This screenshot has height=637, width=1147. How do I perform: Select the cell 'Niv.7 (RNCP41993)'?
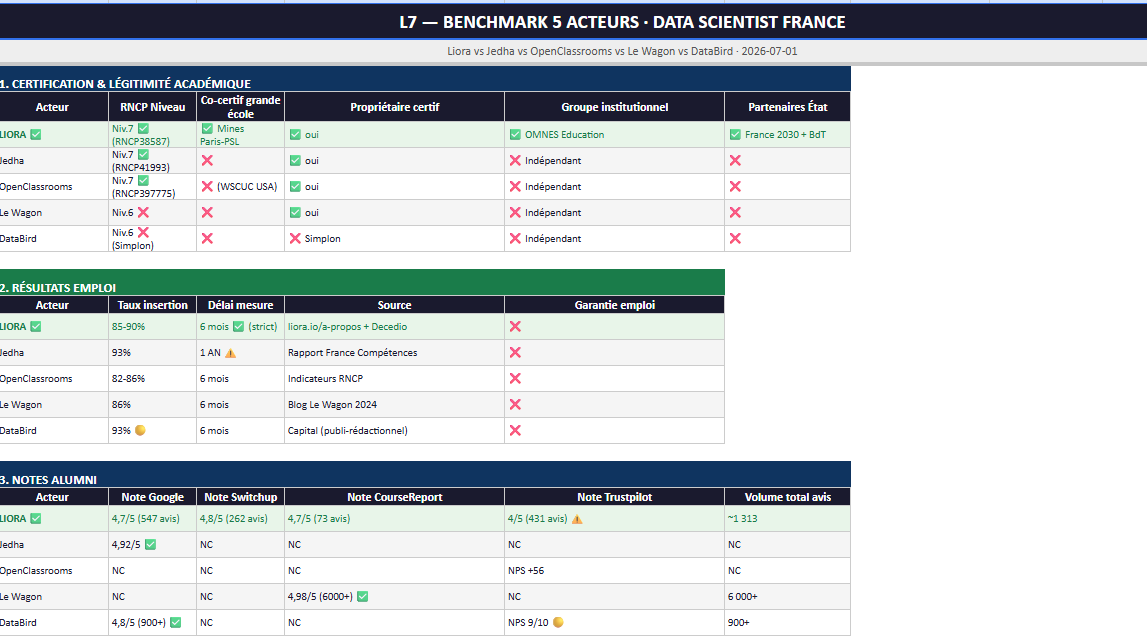click(152, 161)
